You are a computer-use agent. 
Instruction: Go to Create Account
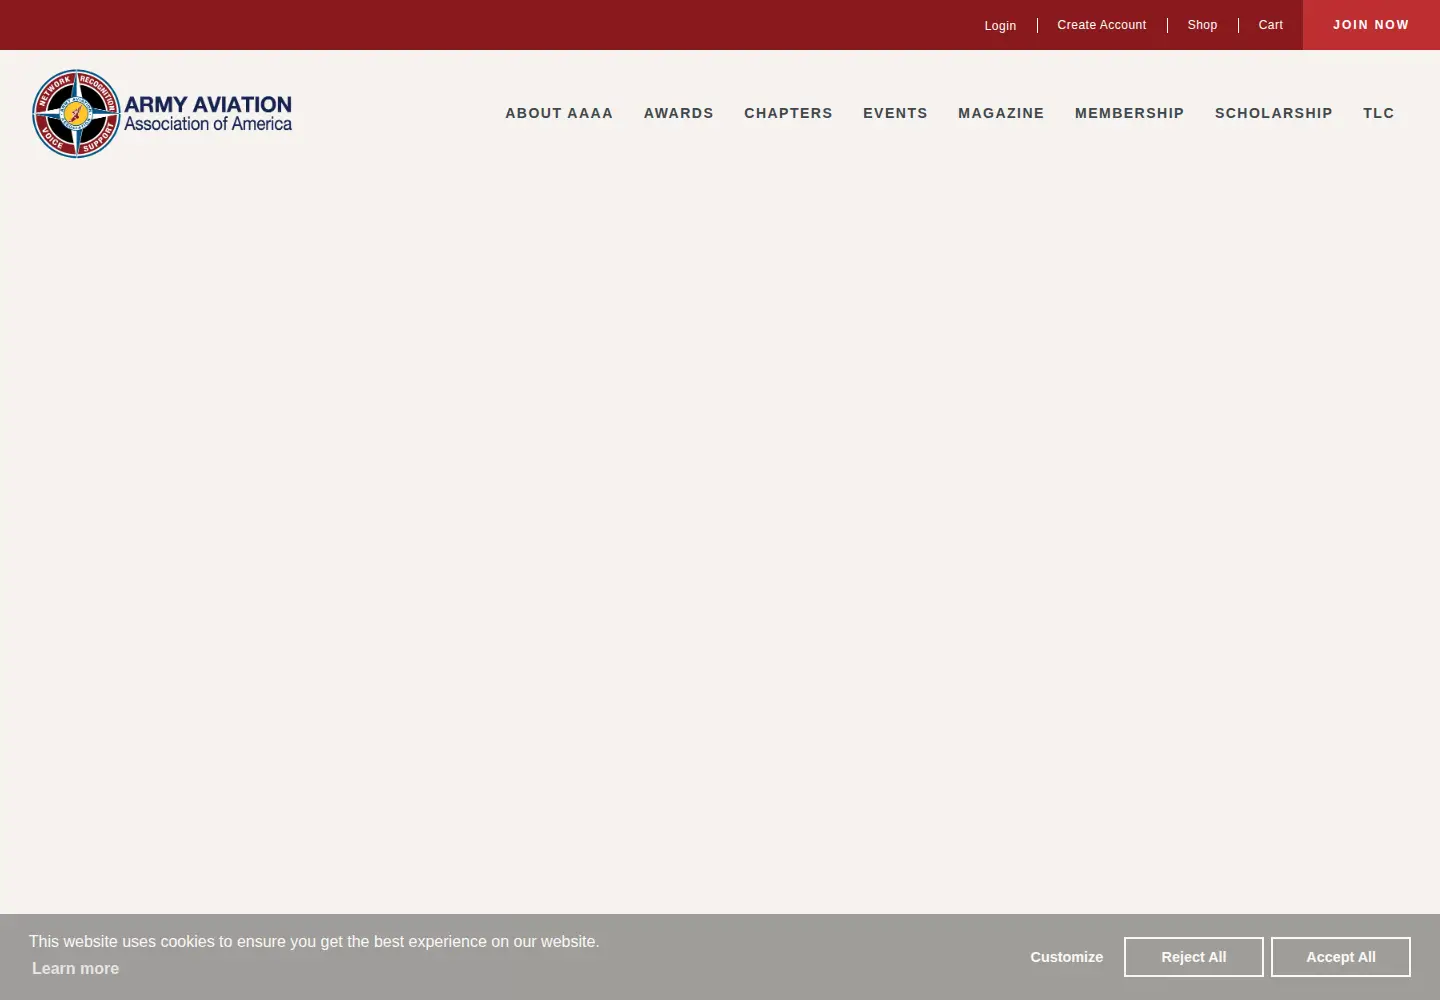tap(1102, 25)
